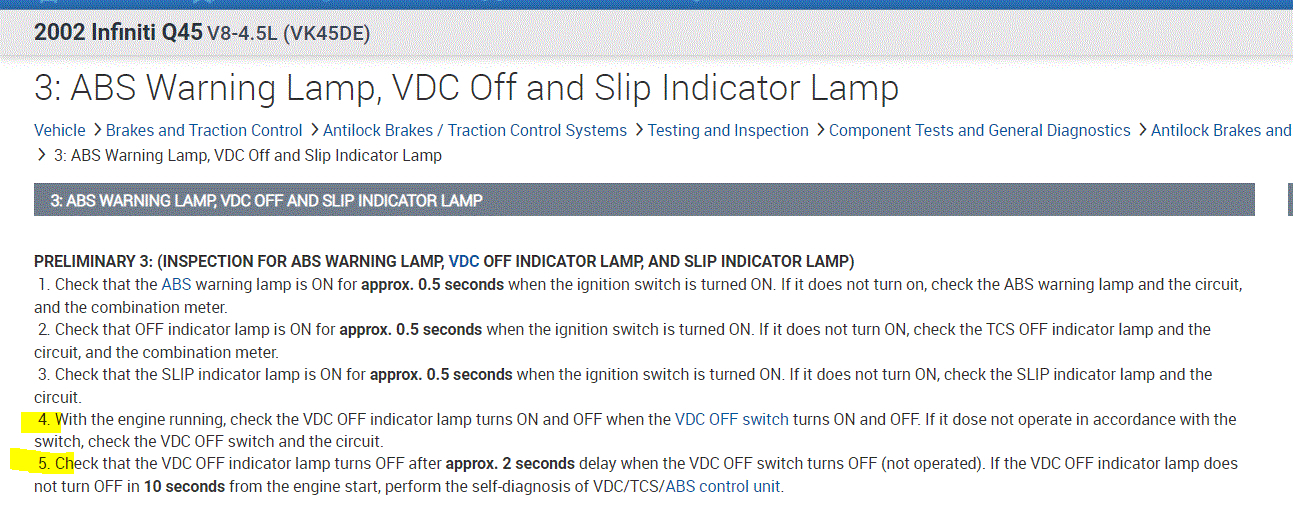Open ABS control link in step 5
The height and width of the screenshot is (532, 1293).
(722, 487)
